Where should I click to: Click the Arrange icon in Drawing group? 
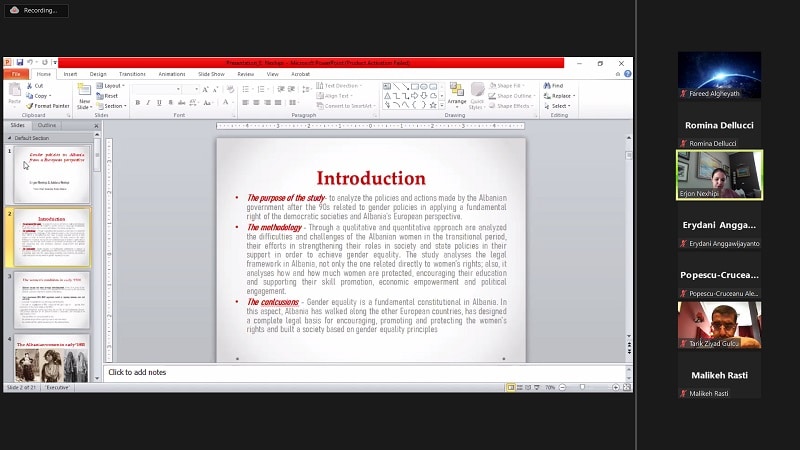click(x=457, y=95)
